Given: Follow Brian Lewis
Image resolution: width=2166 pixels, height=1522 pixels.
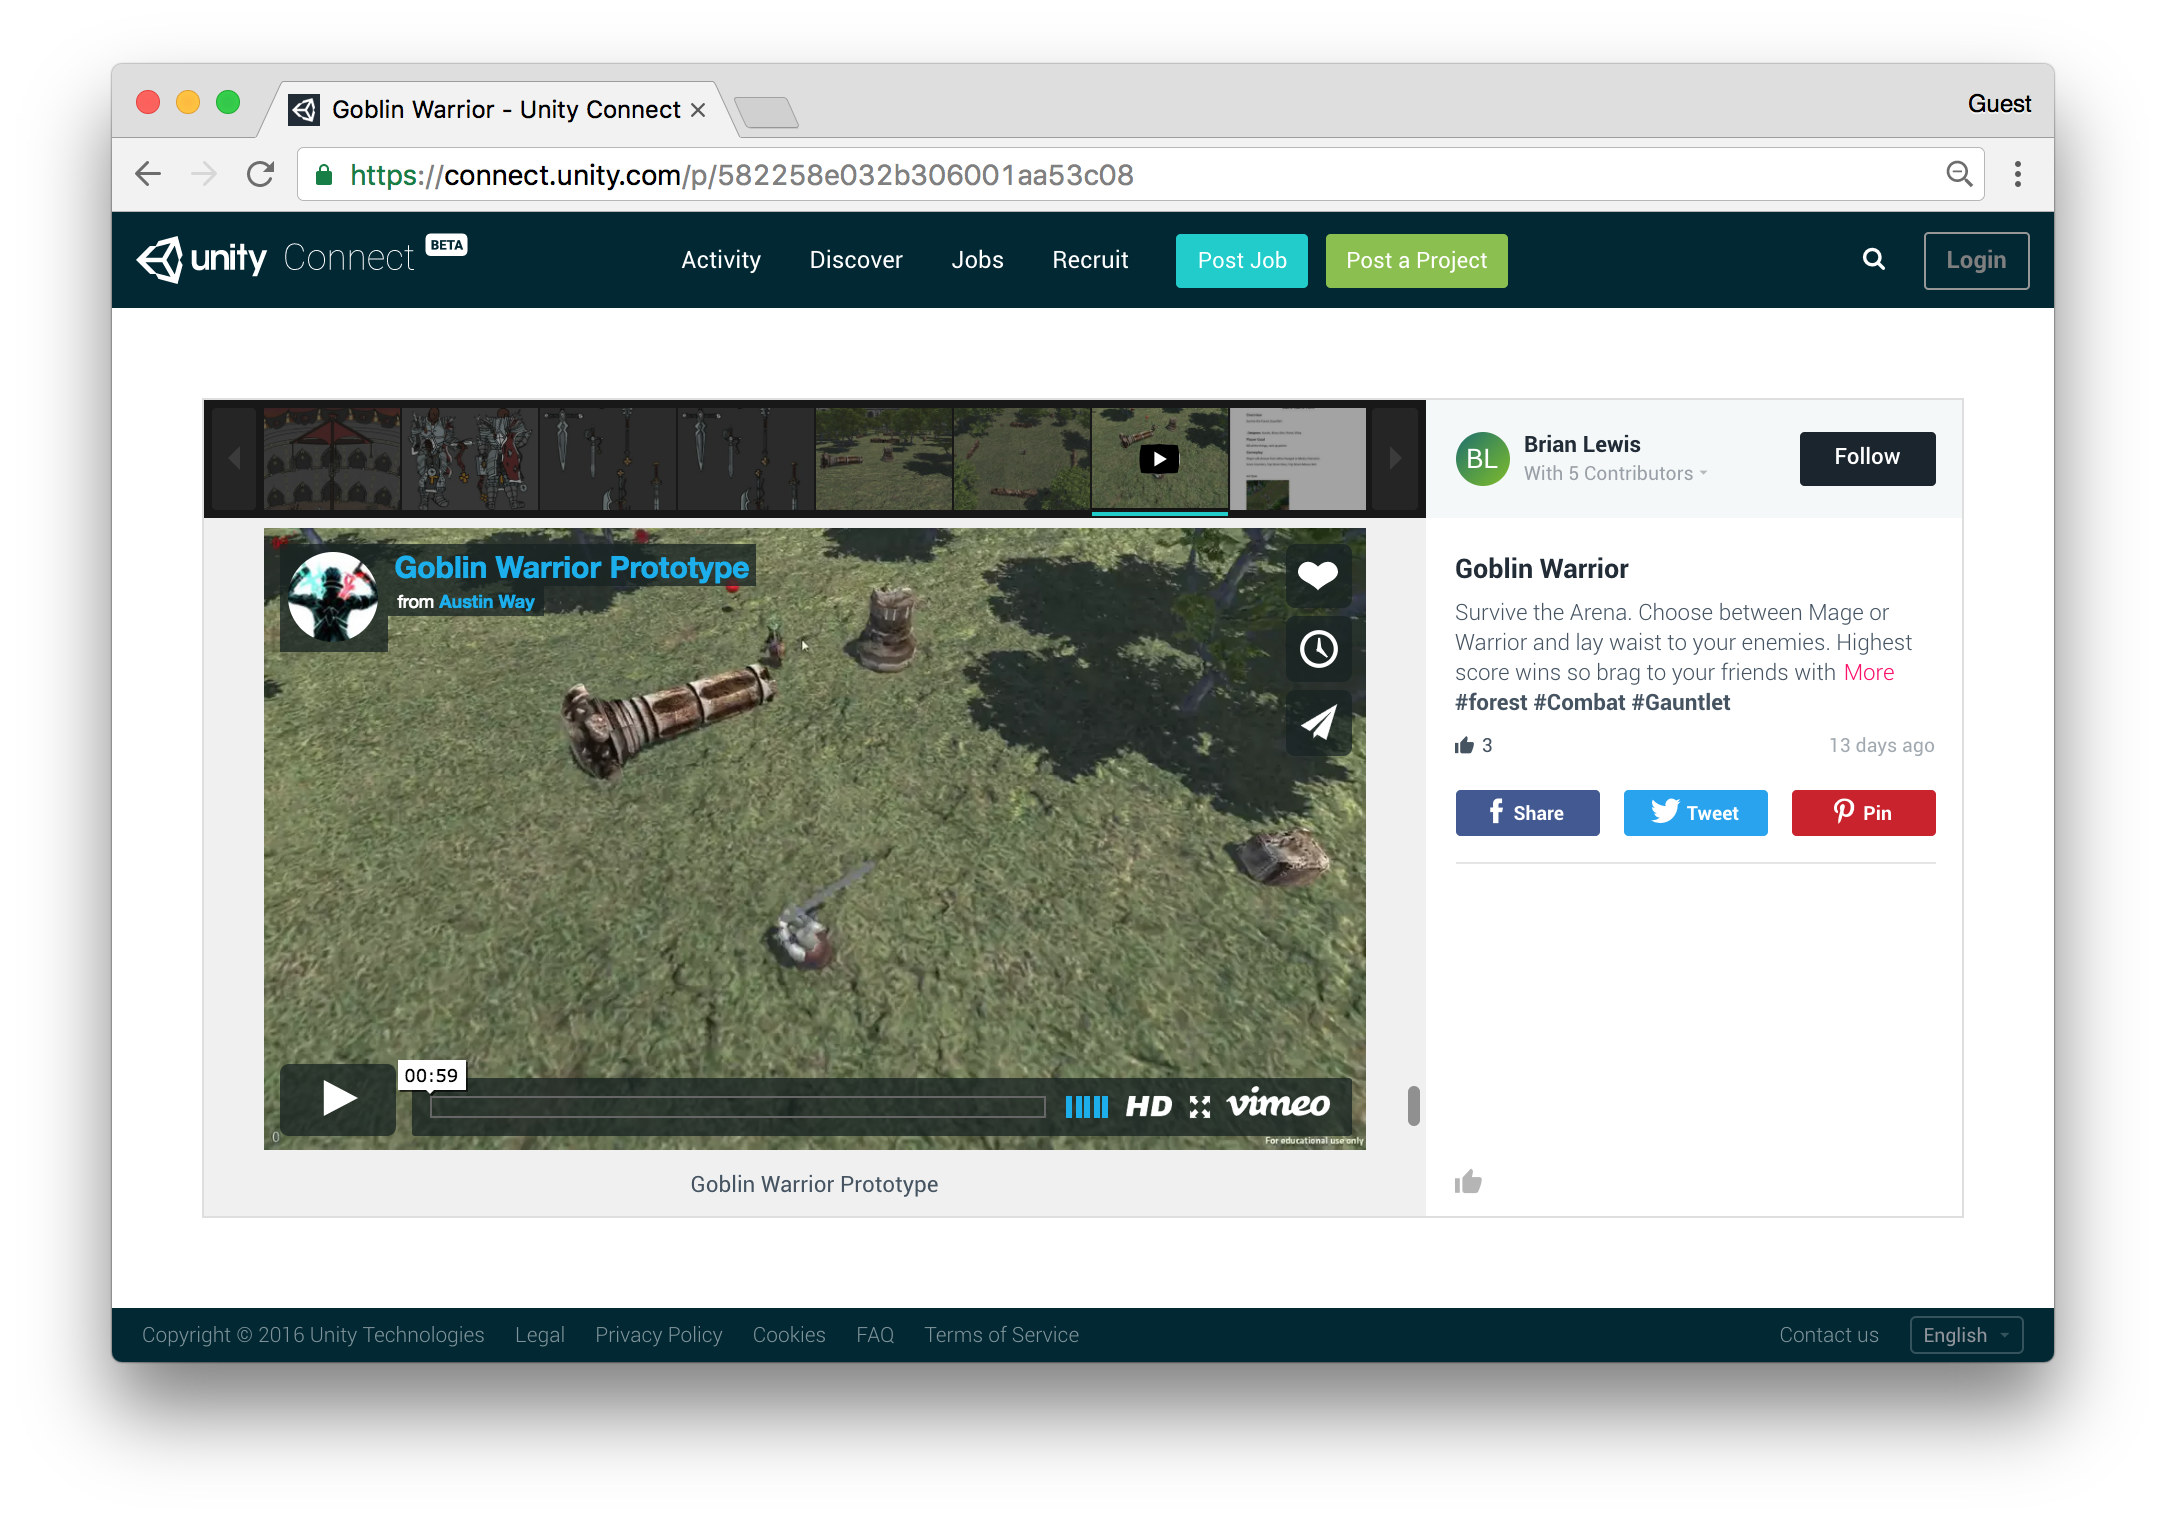Looking at the screenshot, I should click(x=1866, y=458).
